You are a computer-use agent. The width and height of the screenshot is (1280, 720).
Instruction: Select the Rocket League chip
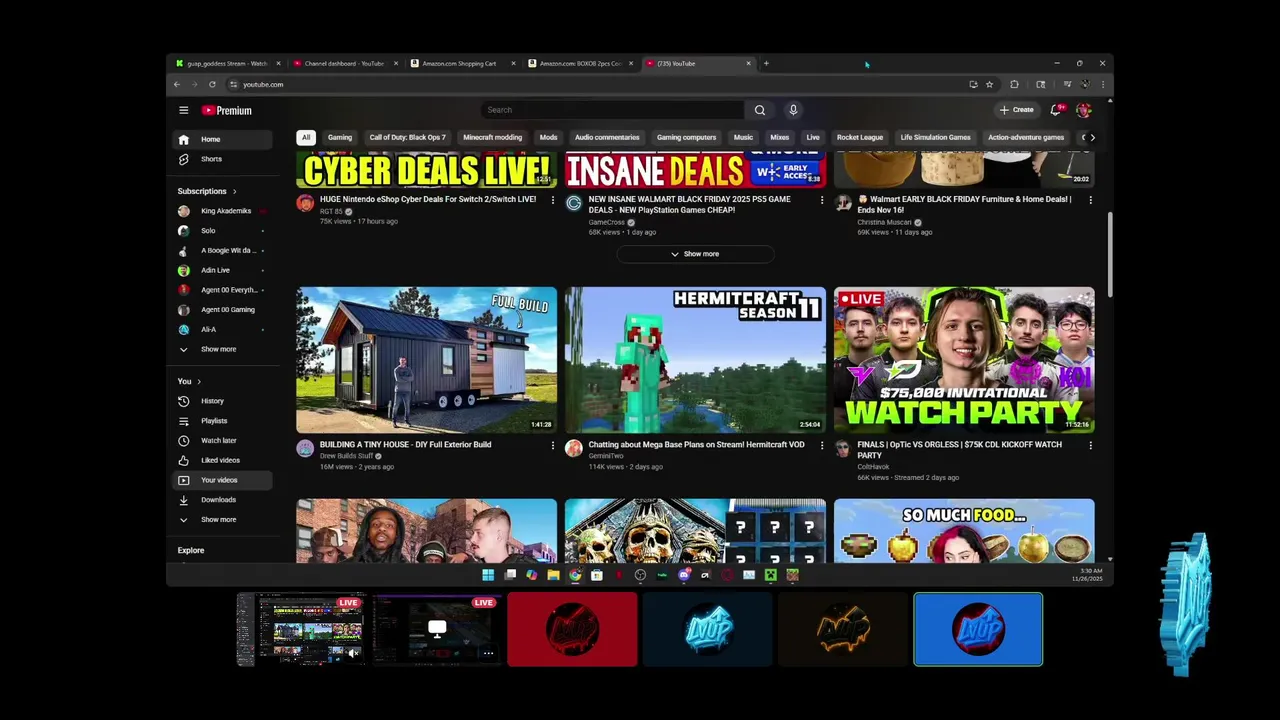pos(860,137)
